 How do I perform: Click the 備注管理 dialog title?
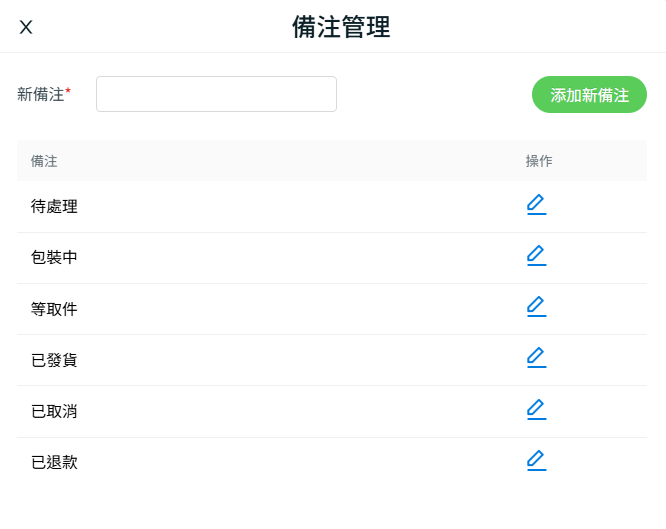[341, 27]
